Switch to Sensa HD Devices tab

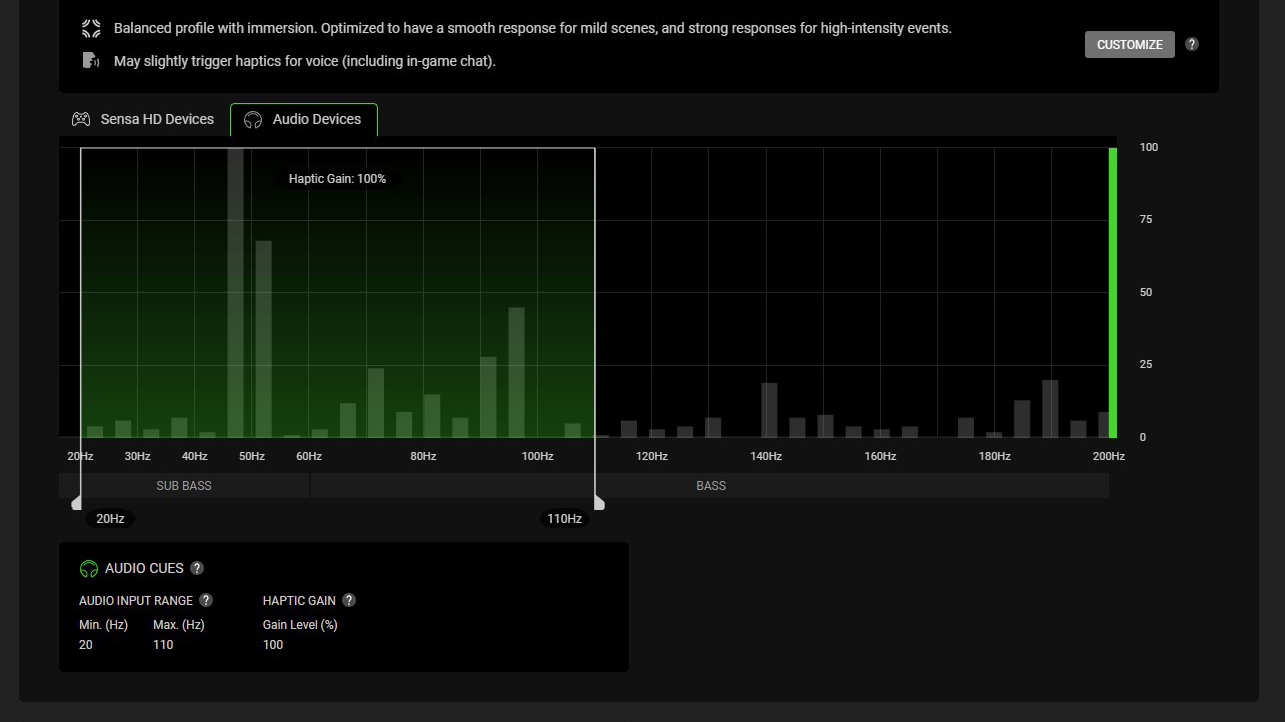tap(143, 119)
